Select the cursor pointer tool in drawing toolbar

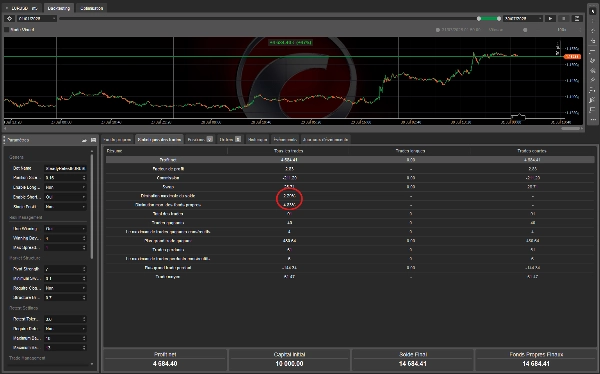[593, 11]
